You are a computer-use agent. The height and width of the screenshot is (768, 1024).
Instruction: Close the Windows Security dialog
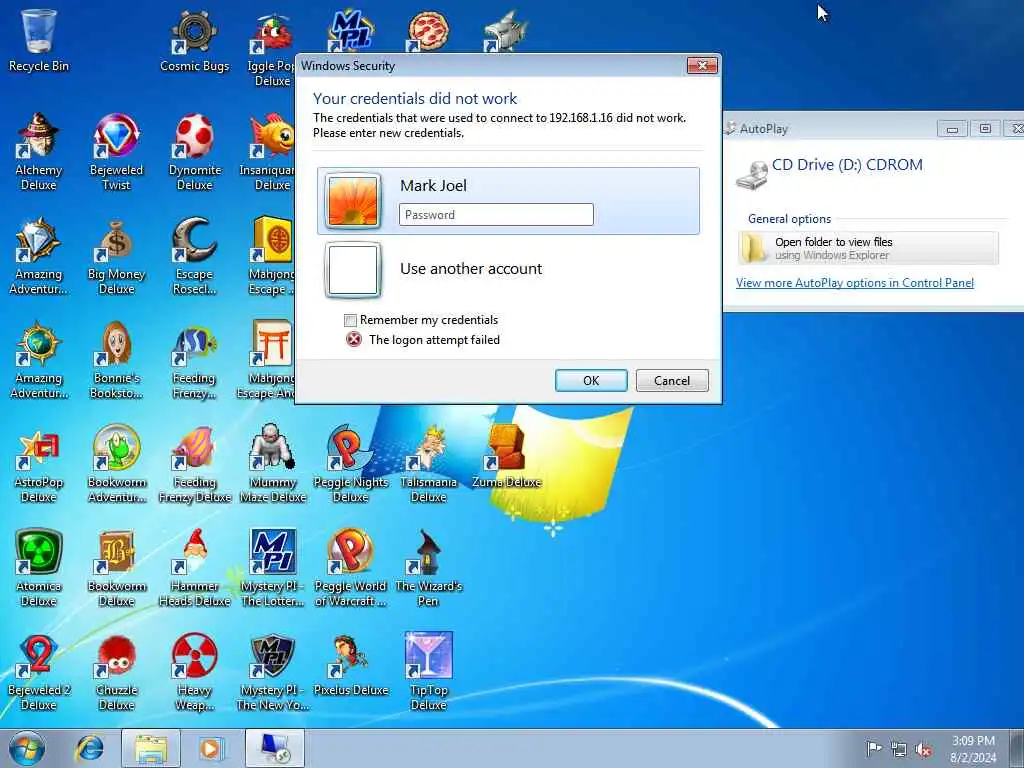point(703,65)
